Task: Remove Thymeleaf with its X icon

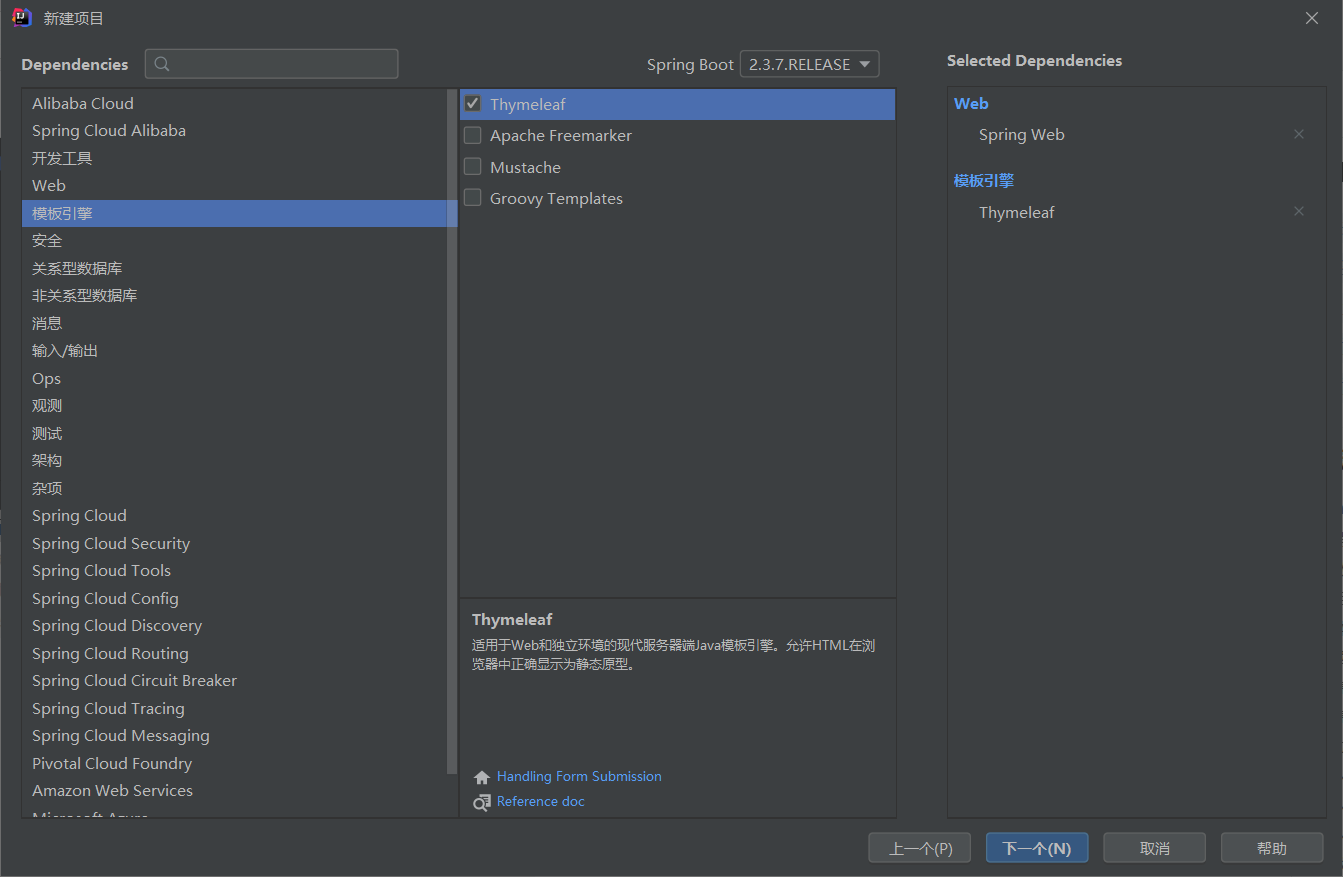Action: pyautogui.click(x=1299, y=211)
